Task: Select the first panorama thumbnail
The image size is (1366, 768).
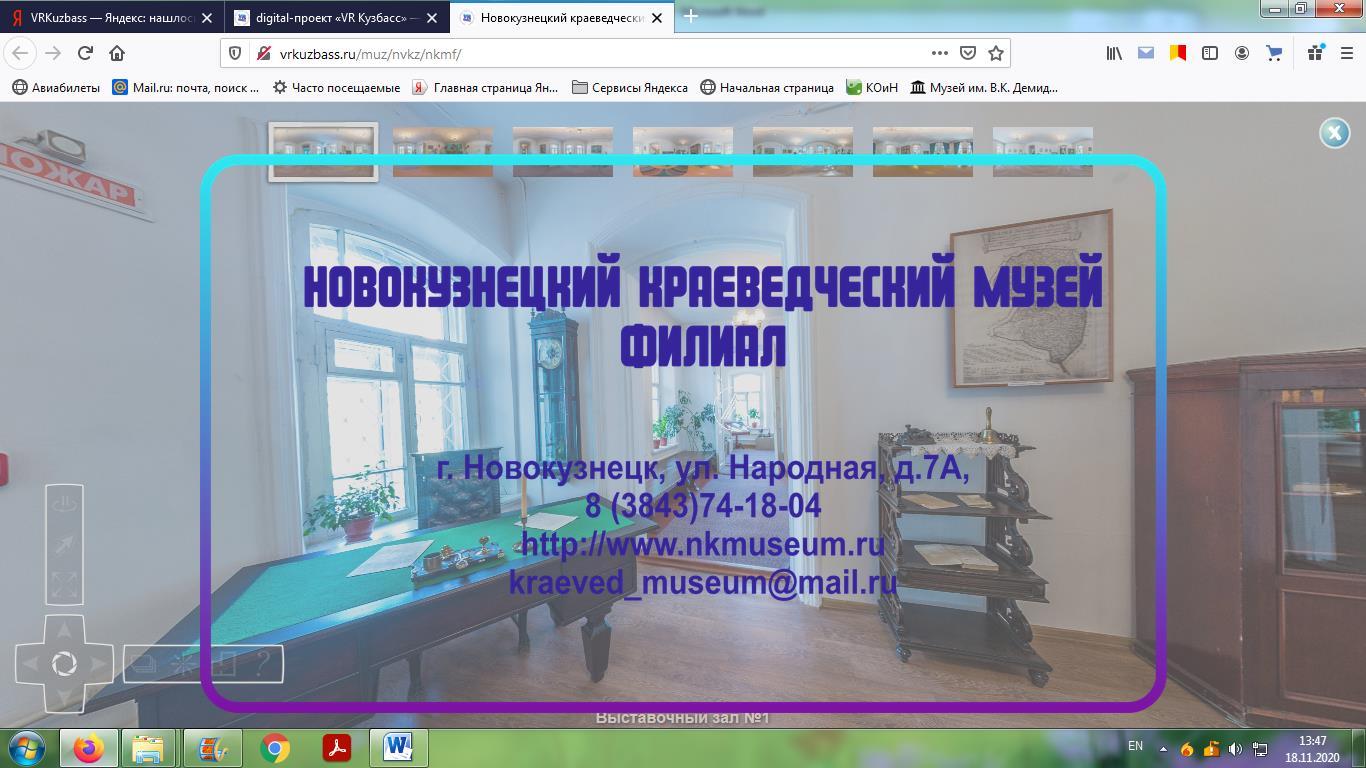Action: tap(323, 152)
